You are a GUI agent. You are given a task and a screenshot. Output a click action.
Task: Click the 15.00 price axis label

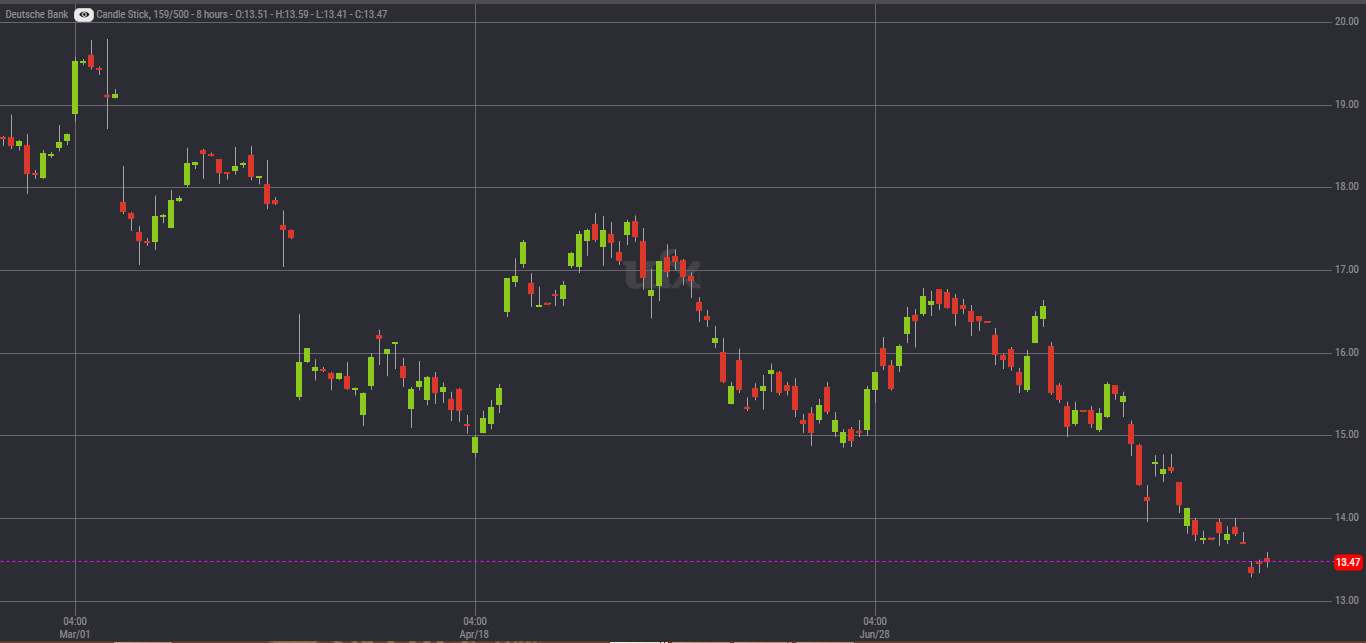pyautogui.click(x=1347, y=435)
